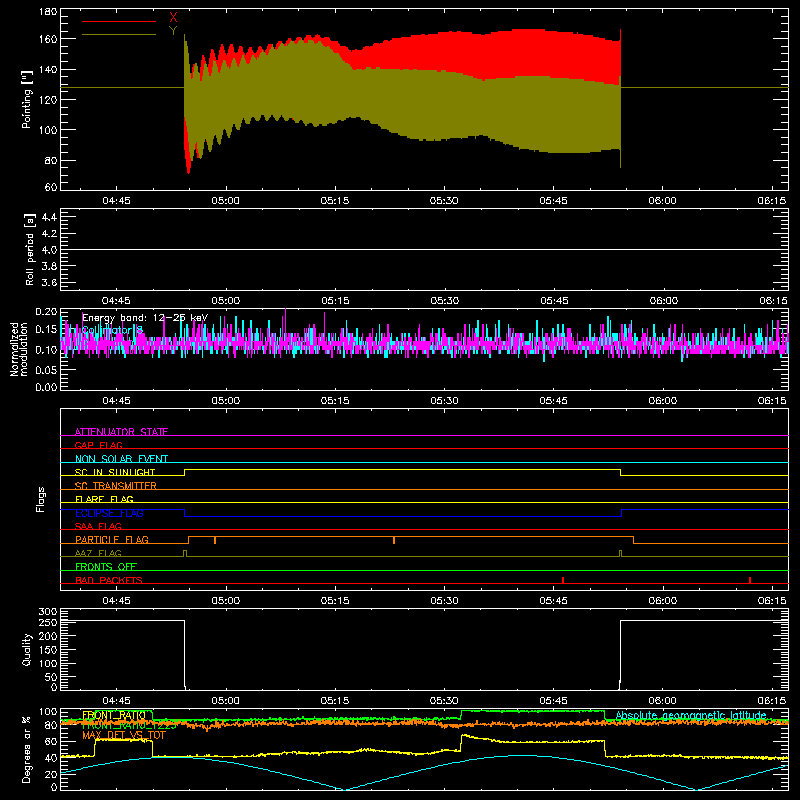
Task: Select the SC_TRANSMITTER flag label
Action: pyautogui.click(x=116, y=486)
